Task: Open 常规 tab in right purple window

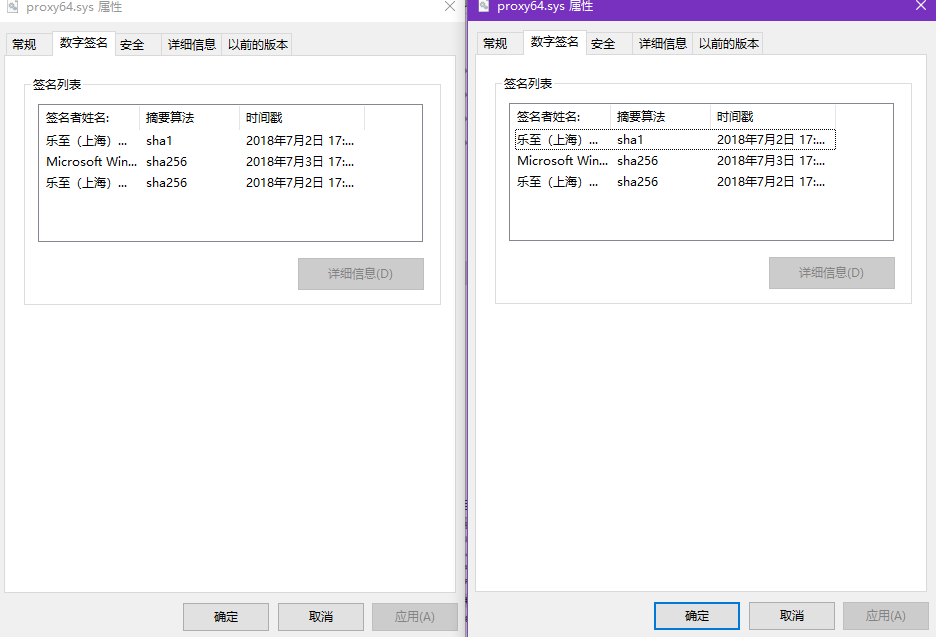Action: (500, 44)
